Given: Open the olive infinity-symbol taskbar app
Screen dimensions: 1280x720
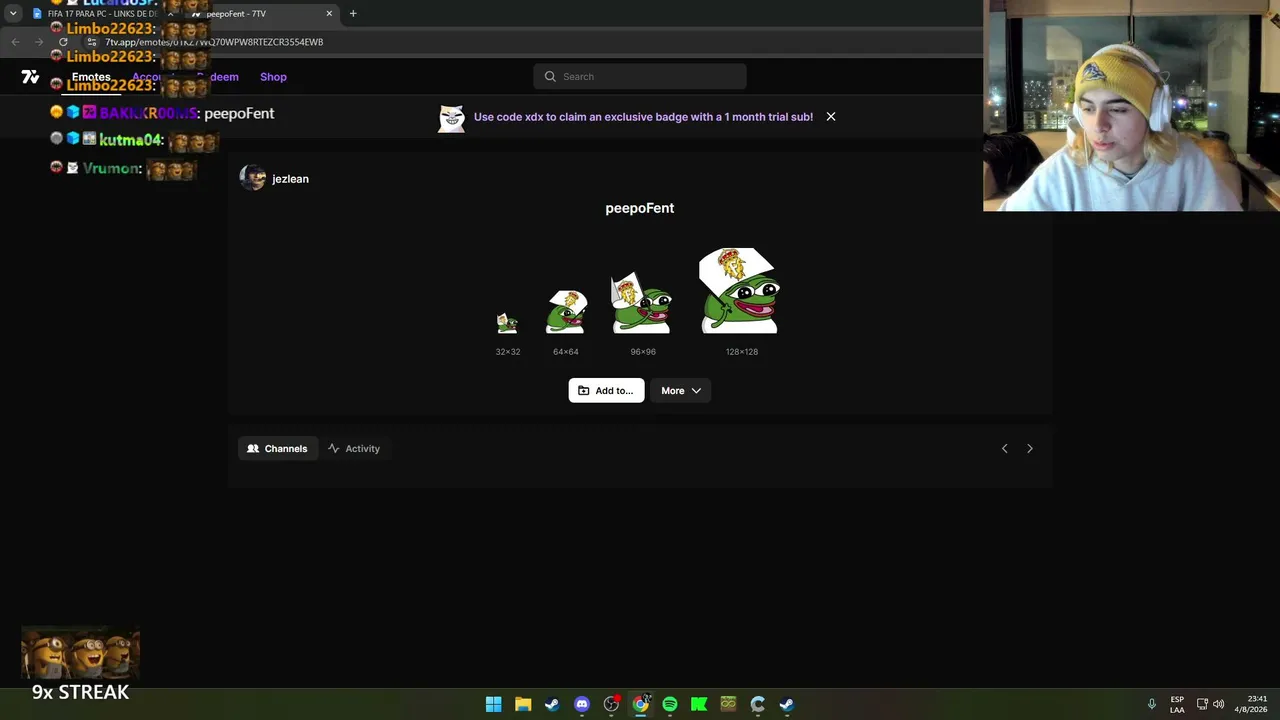Looking at the screenshot, I should click(x=728, y=704).
